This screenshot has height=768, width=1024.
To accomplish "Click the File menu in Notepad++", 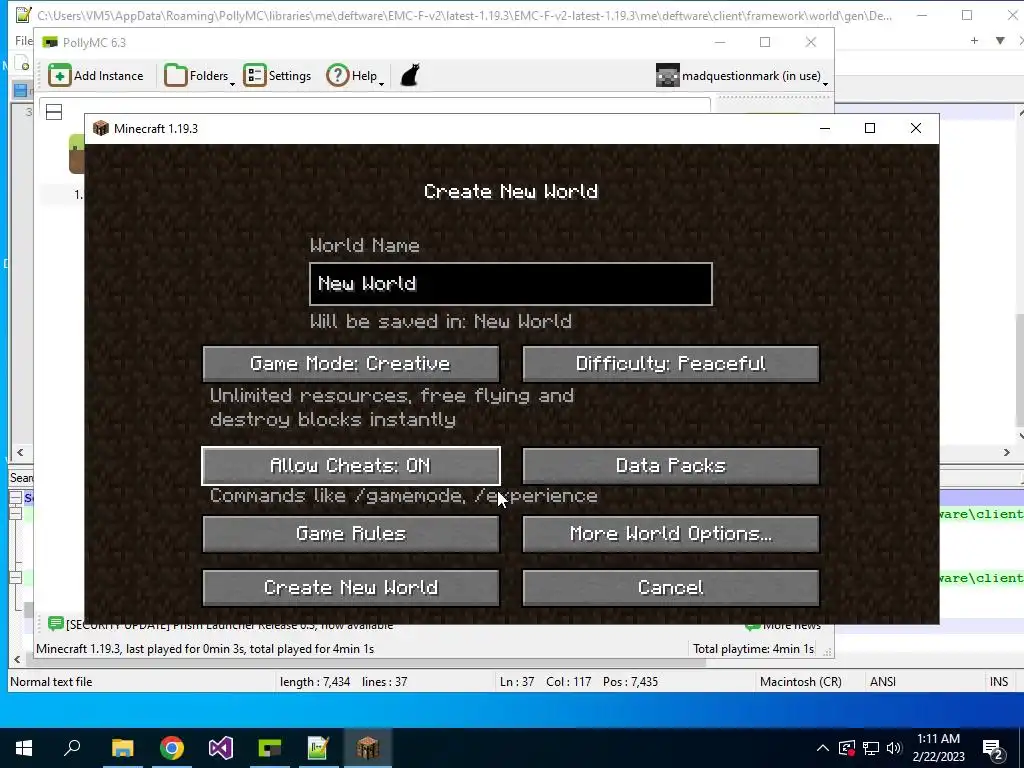I will 24,40.
